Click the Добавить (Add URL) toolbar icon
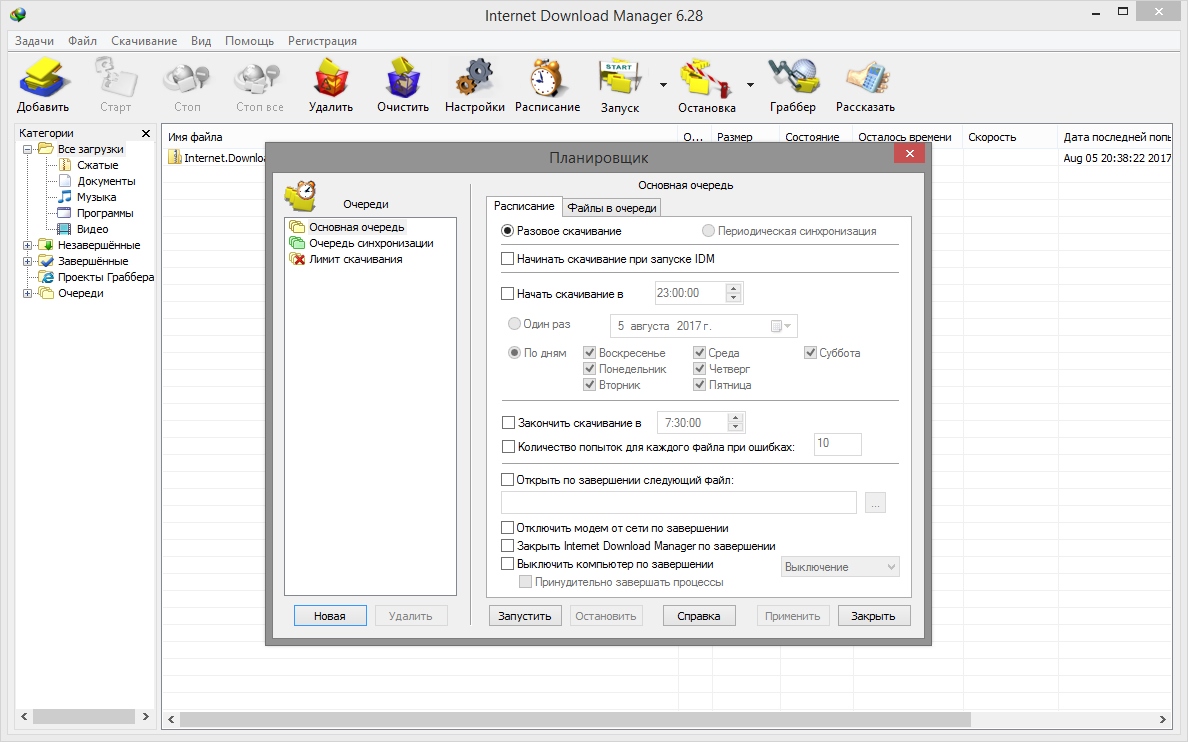The image size is (1188, 742). pyautogui.click(x=43, y=78)
